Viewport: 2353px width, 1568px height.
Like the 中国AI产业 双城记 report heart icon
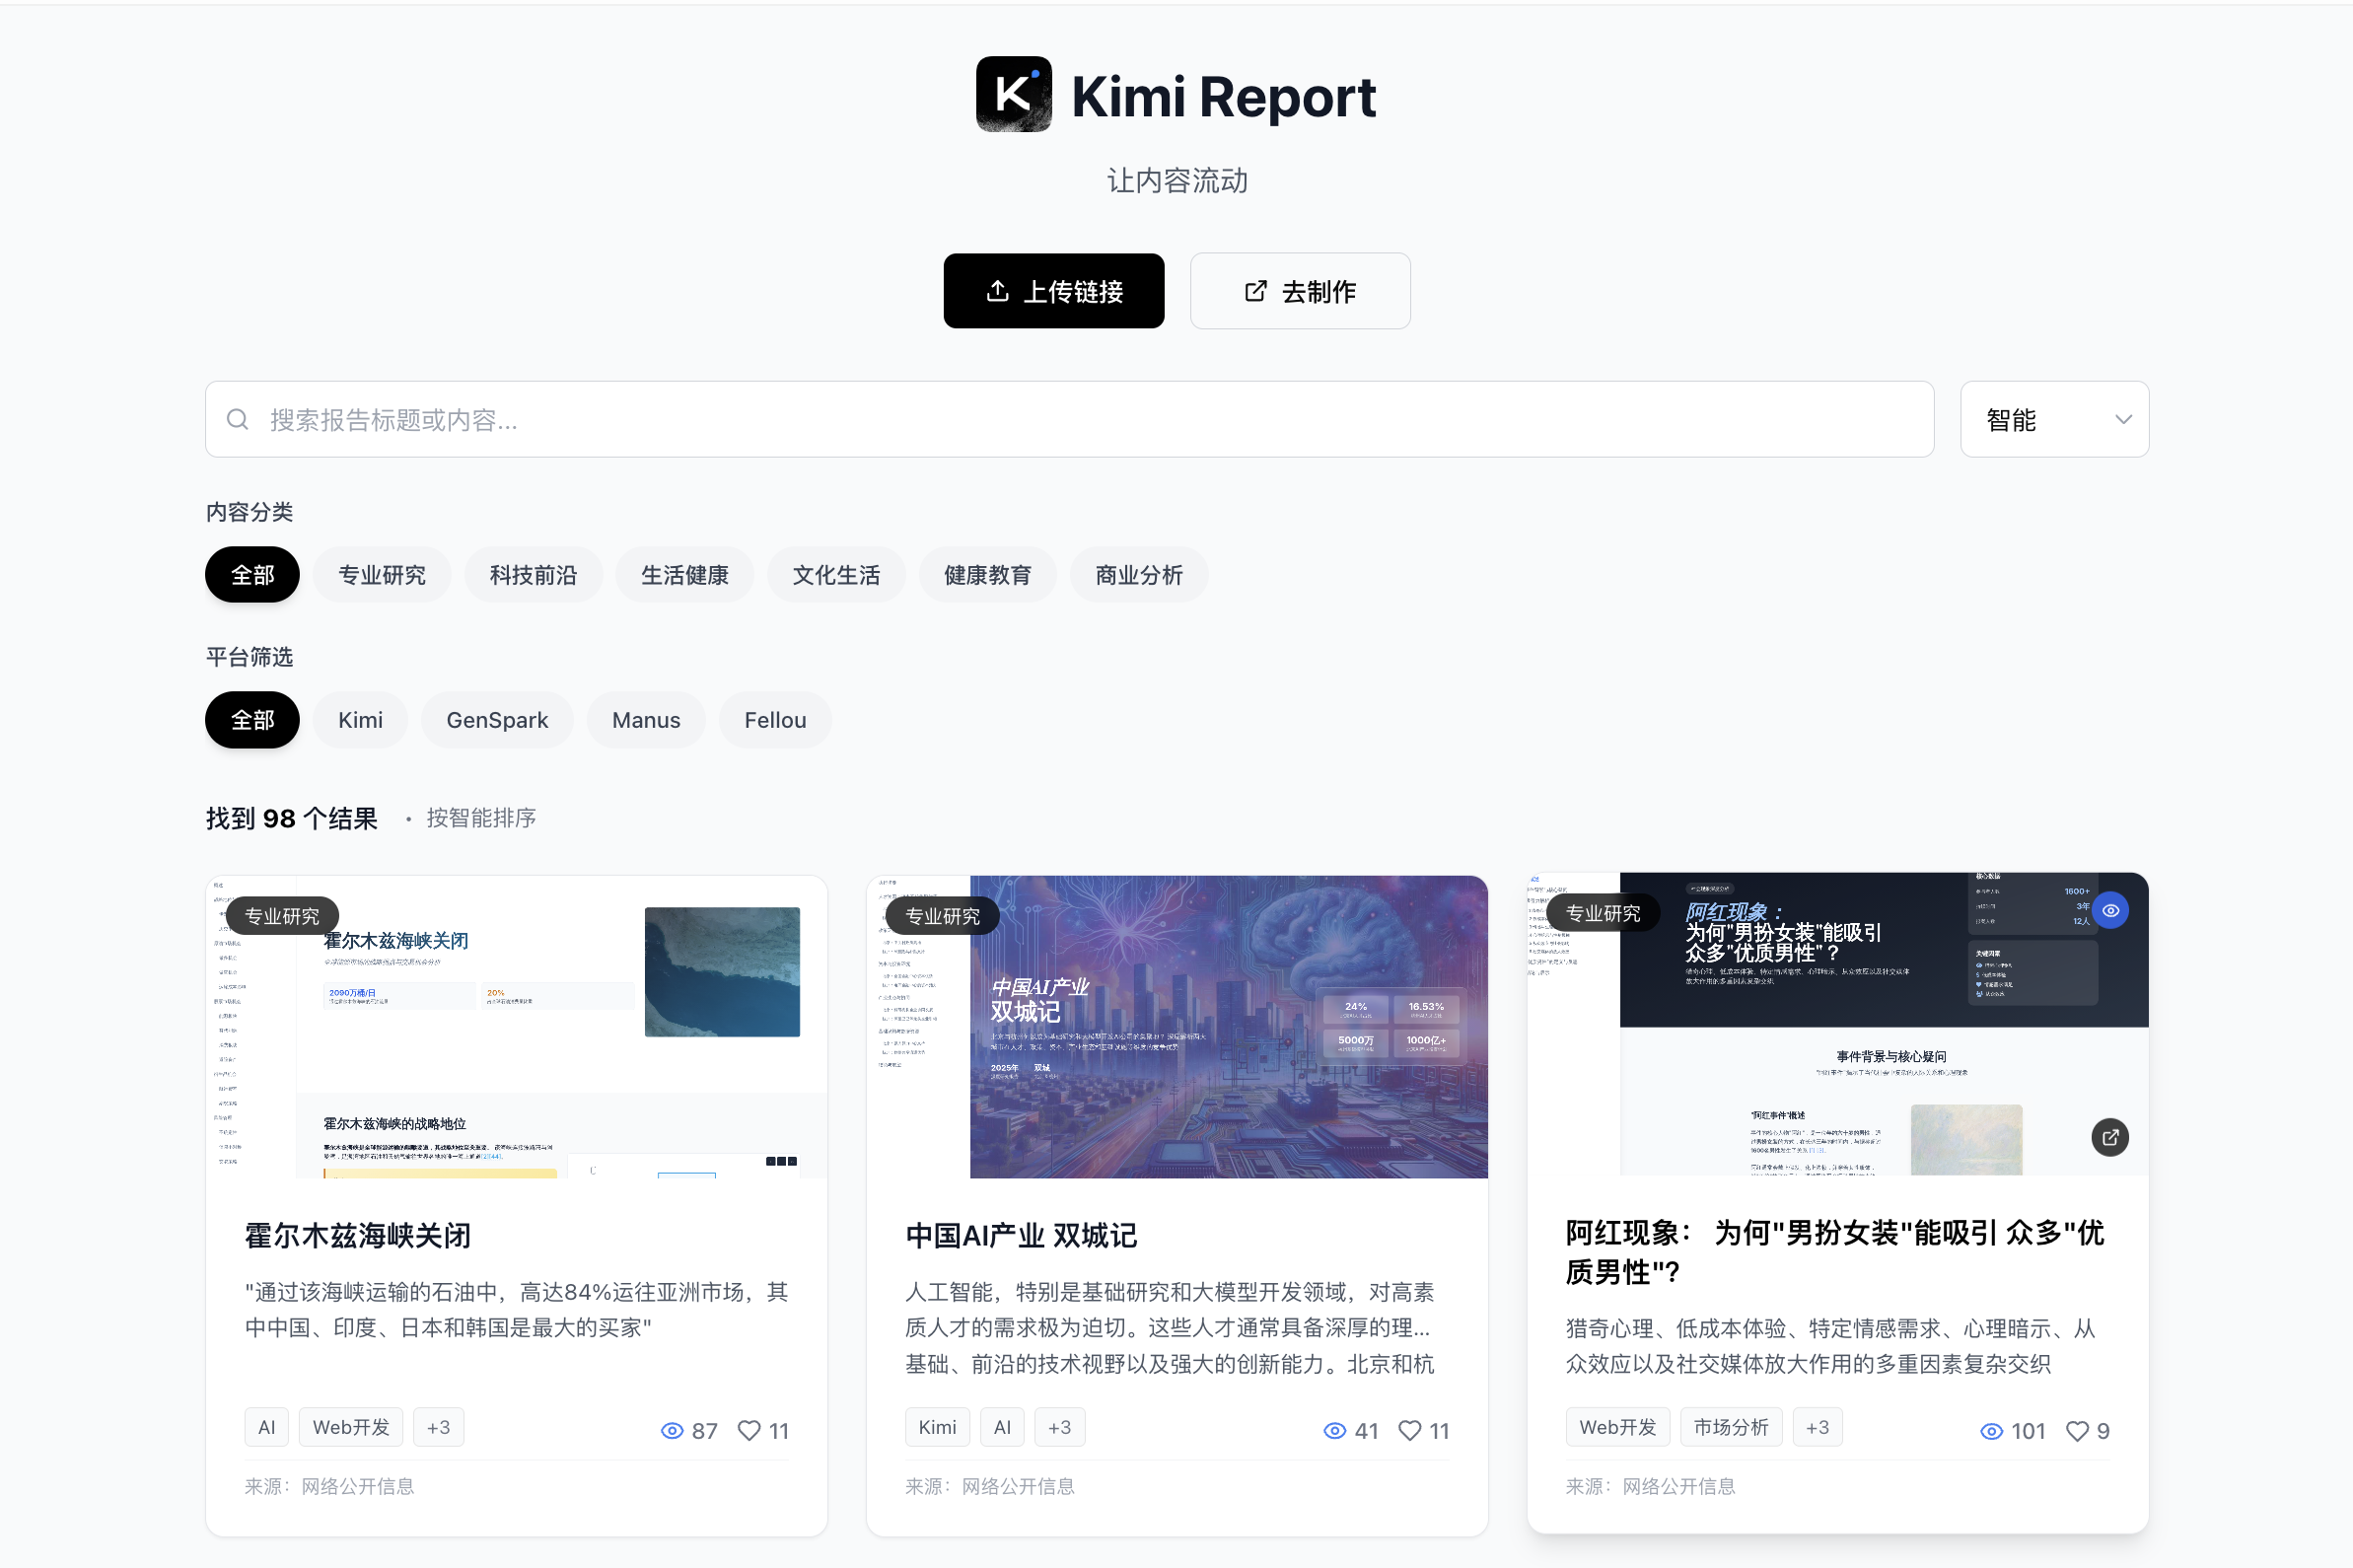click(1409, 1431)
